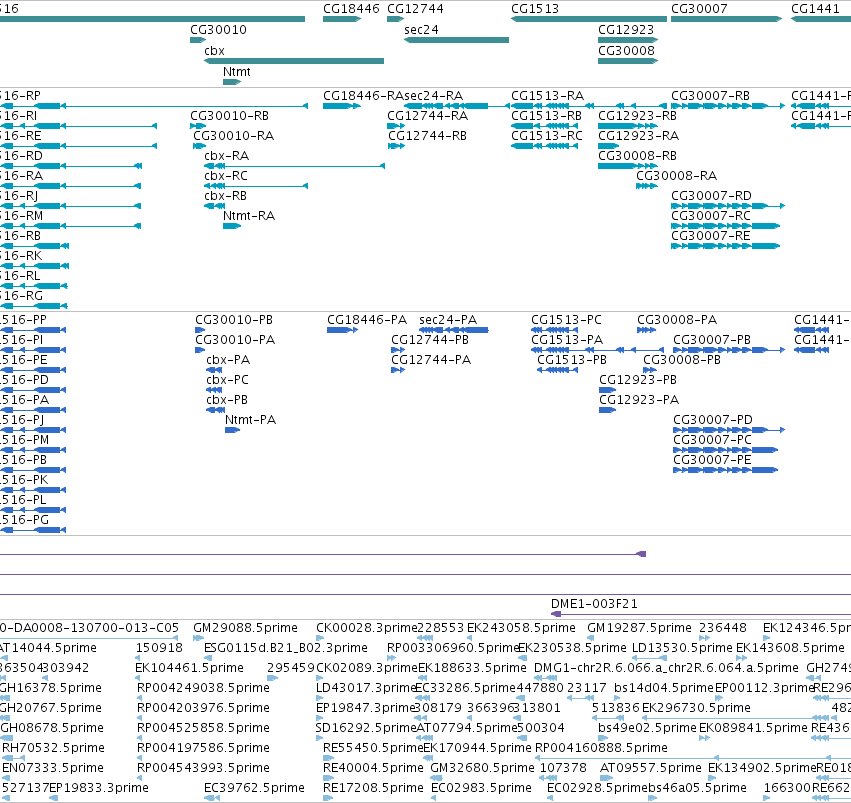Click protein cbx-PA
The width and height of the screenshot is (851, 803).
click(x=228, y=360)
